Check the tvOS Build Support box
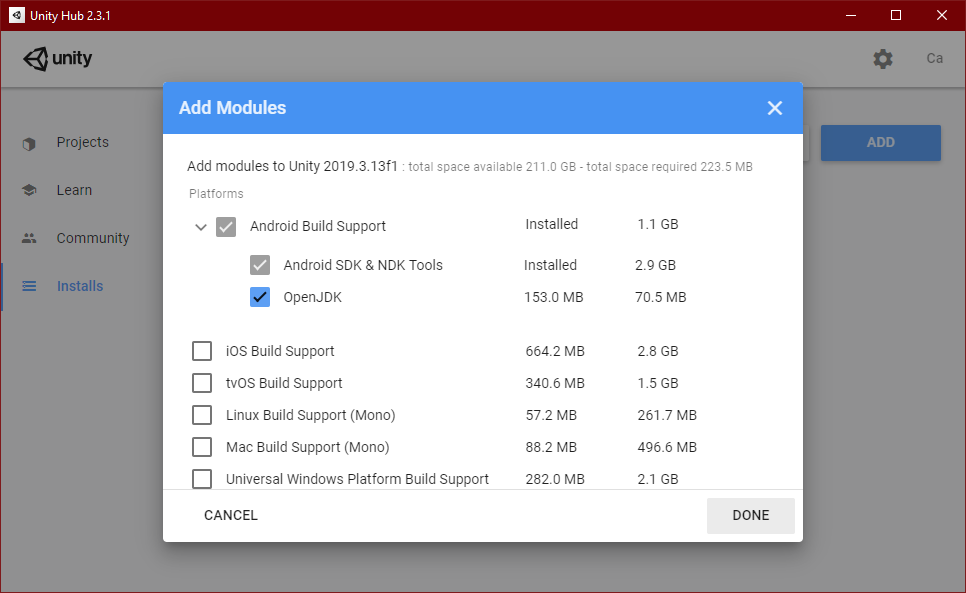The height and width of the screenshot is (593, 966). pos(202,383)
